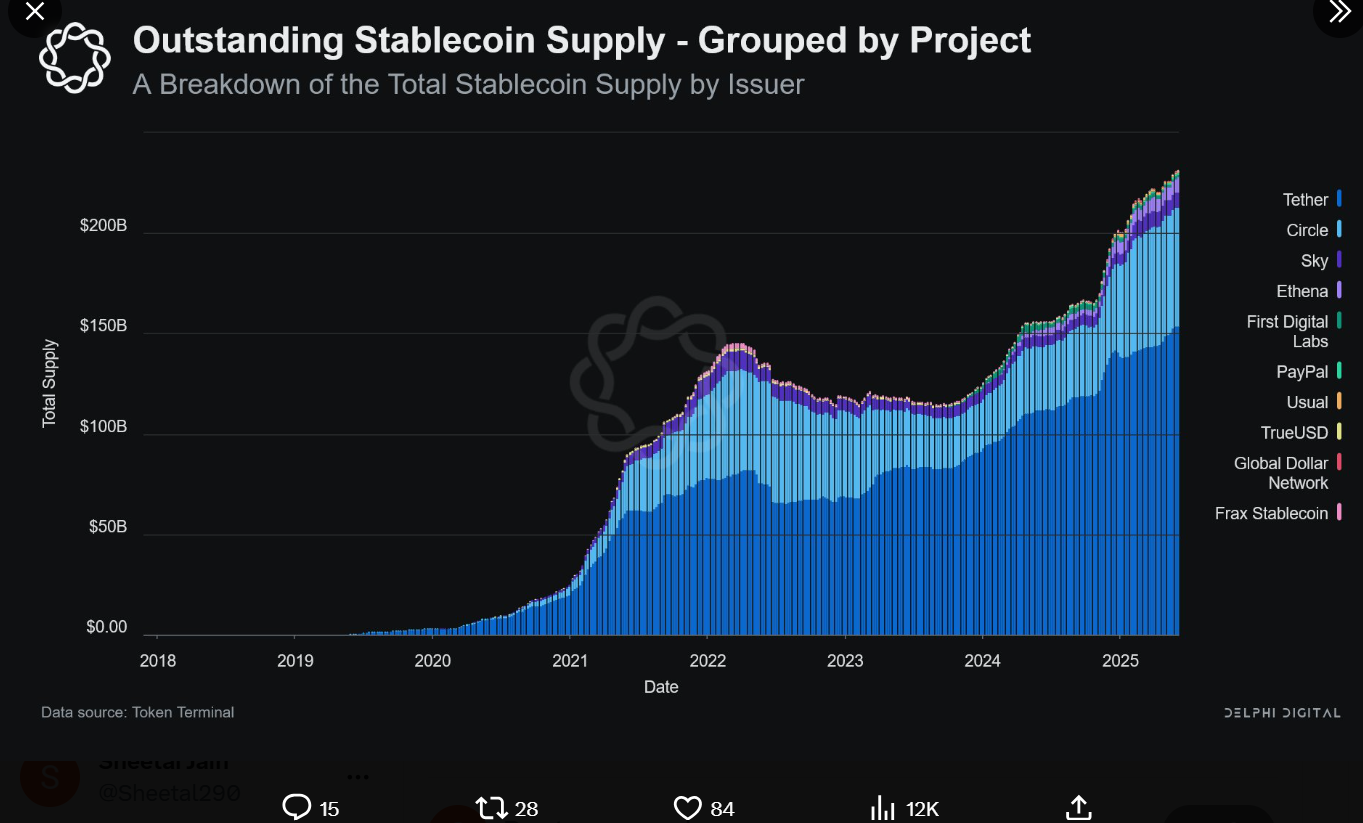1363x823 pixels.
Task: Click the $200B label on y-axis
Action: pos(103,226)
